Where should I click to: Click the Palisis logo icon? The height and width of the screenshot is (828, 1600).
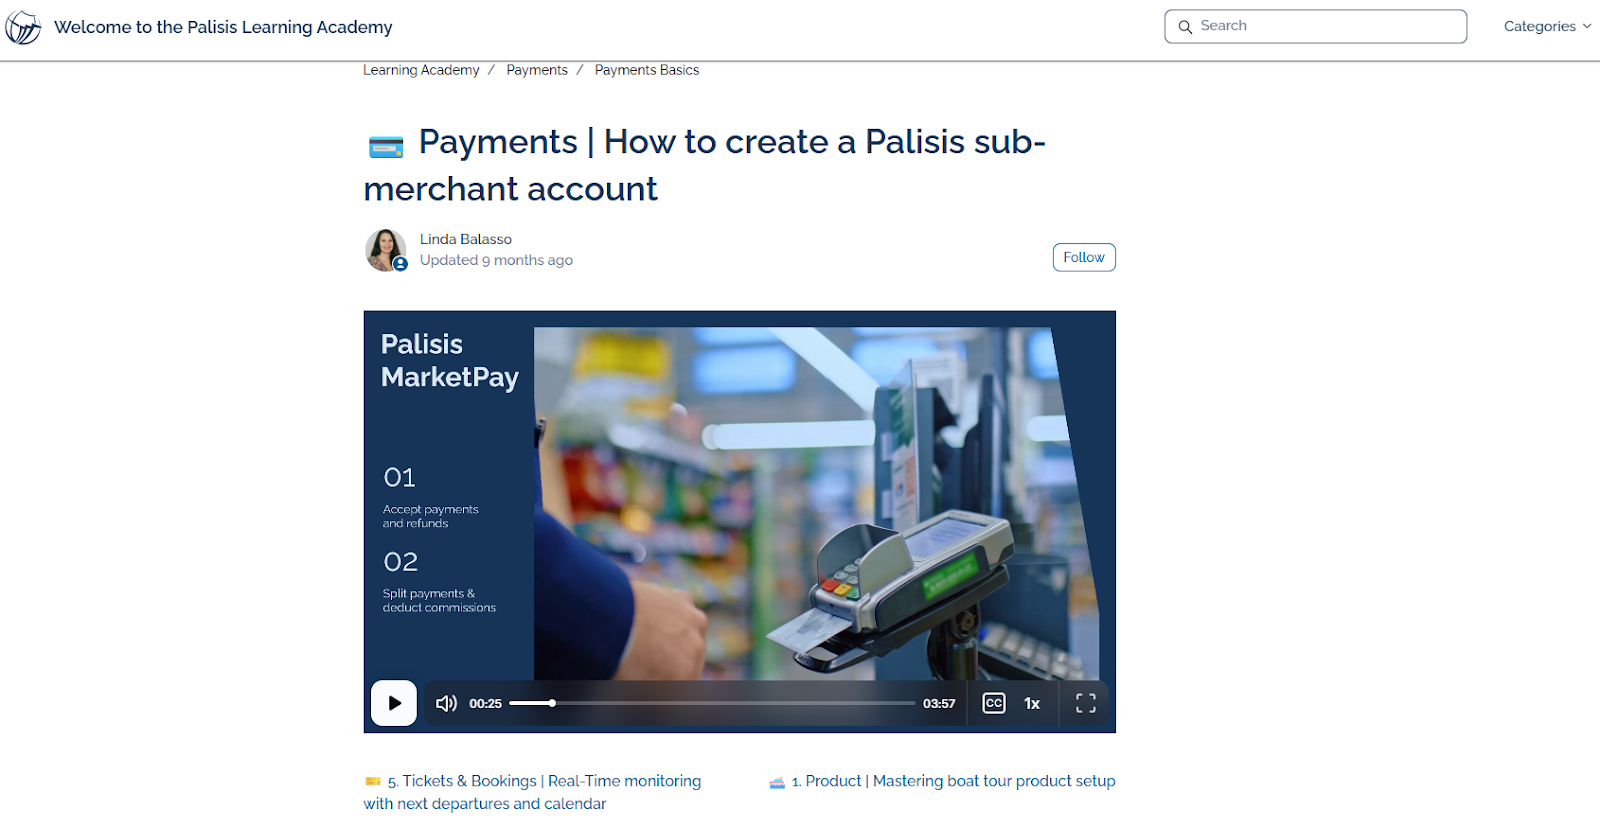(23, 27)
